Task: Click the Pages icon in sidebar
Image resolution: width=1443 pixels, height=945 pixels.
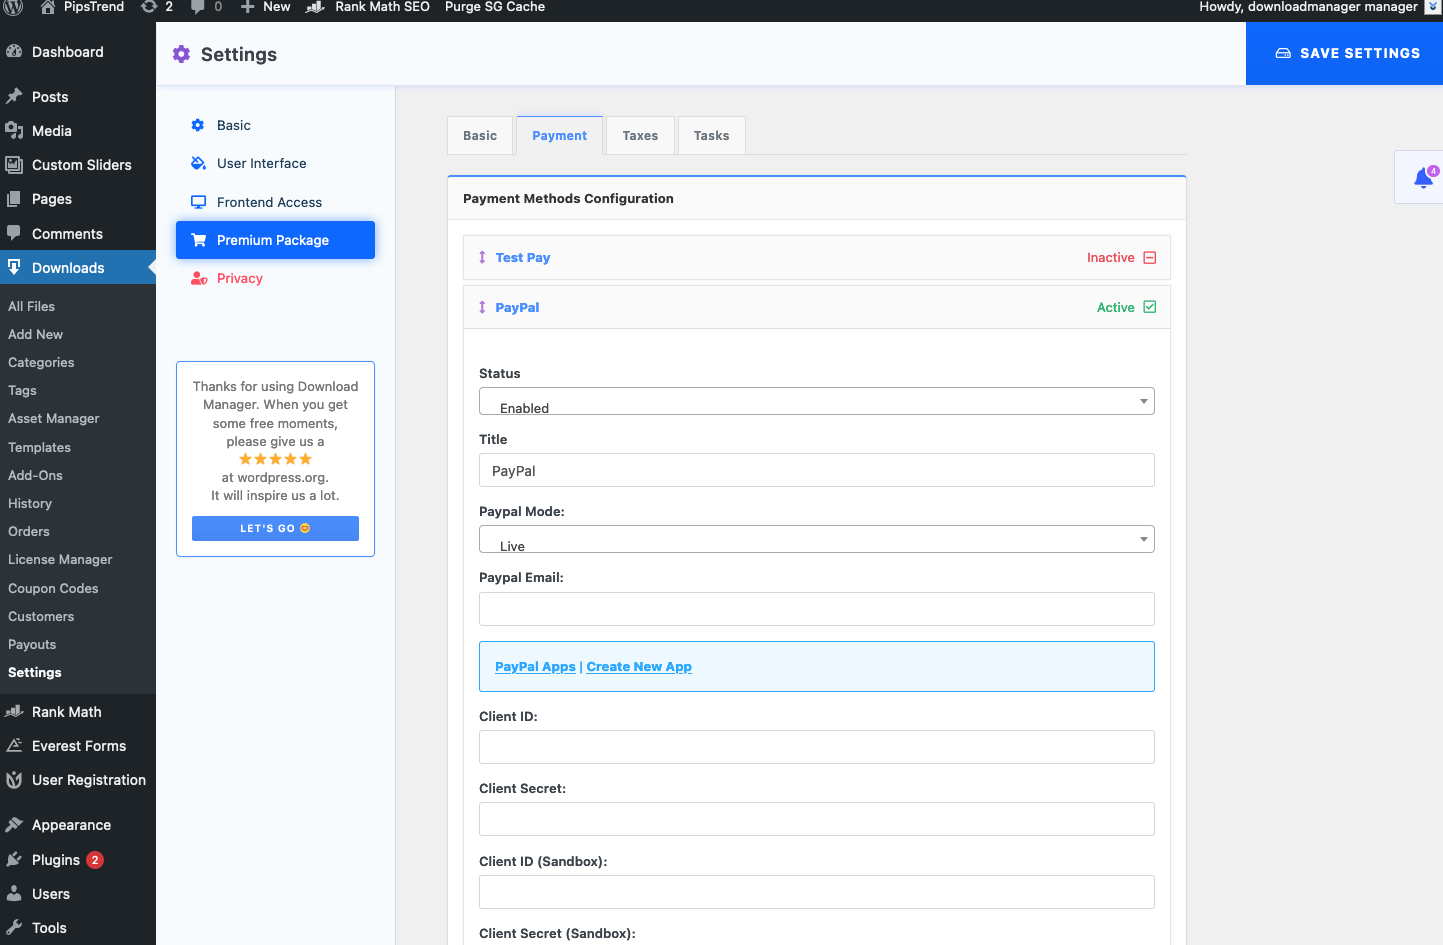Action: [x=14, y=198]
